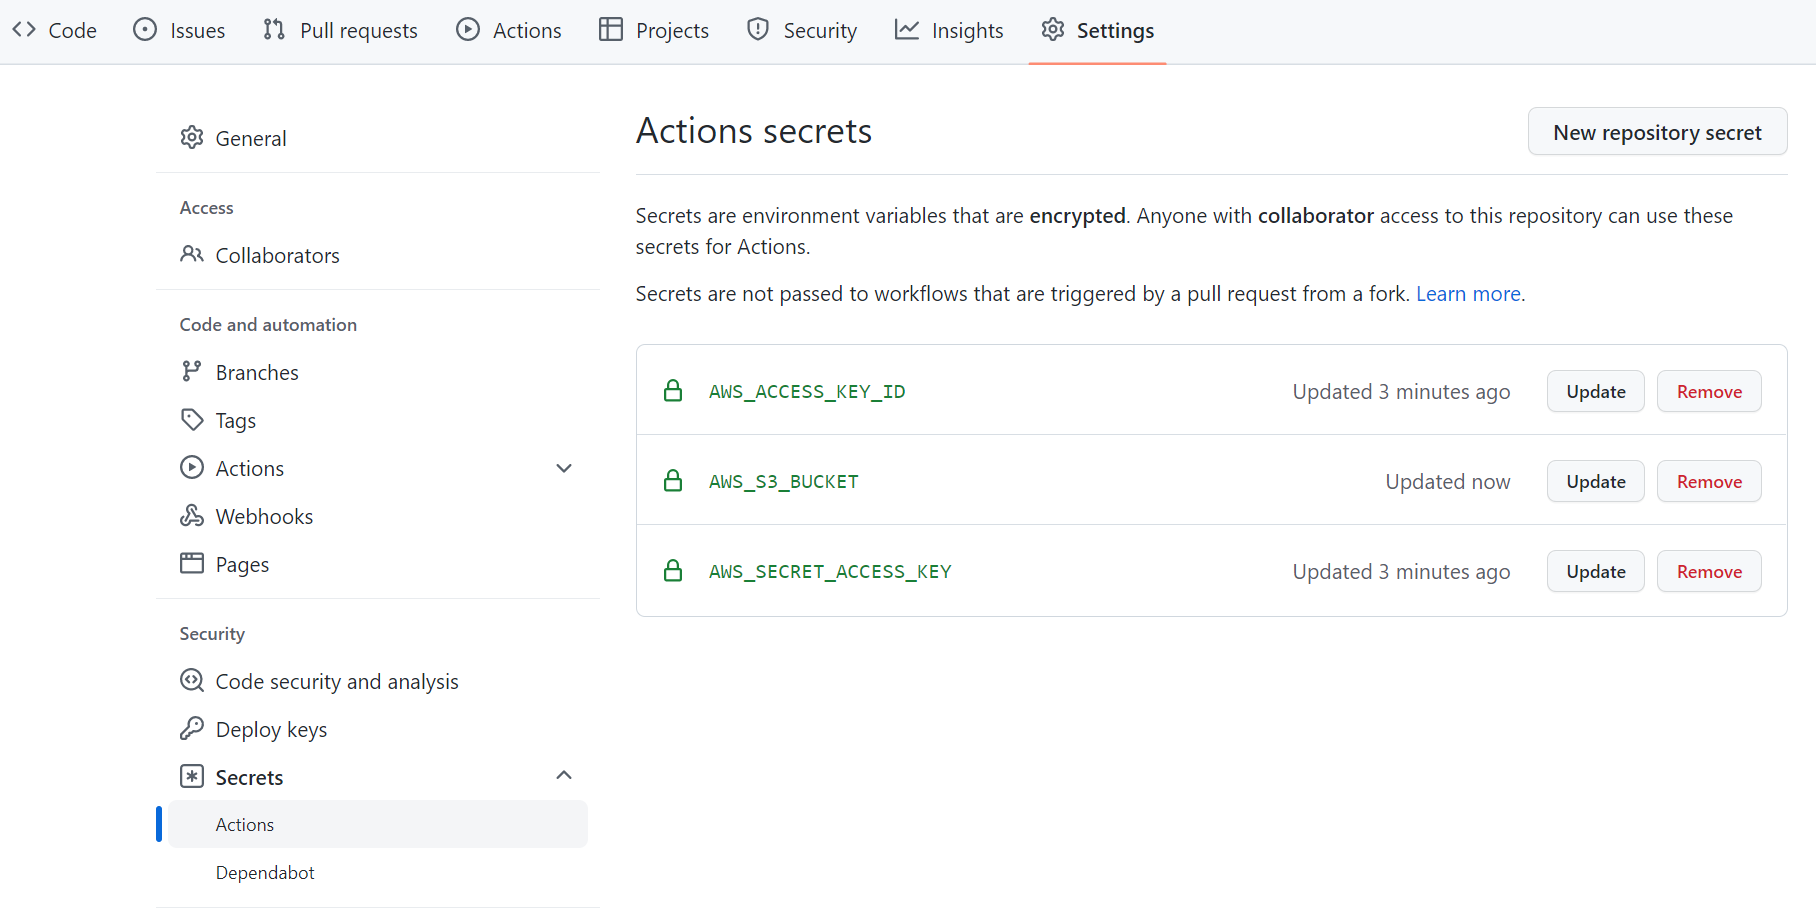Open the Code tab
This screenshot has height=924, width=1816.
coord(55,30)
